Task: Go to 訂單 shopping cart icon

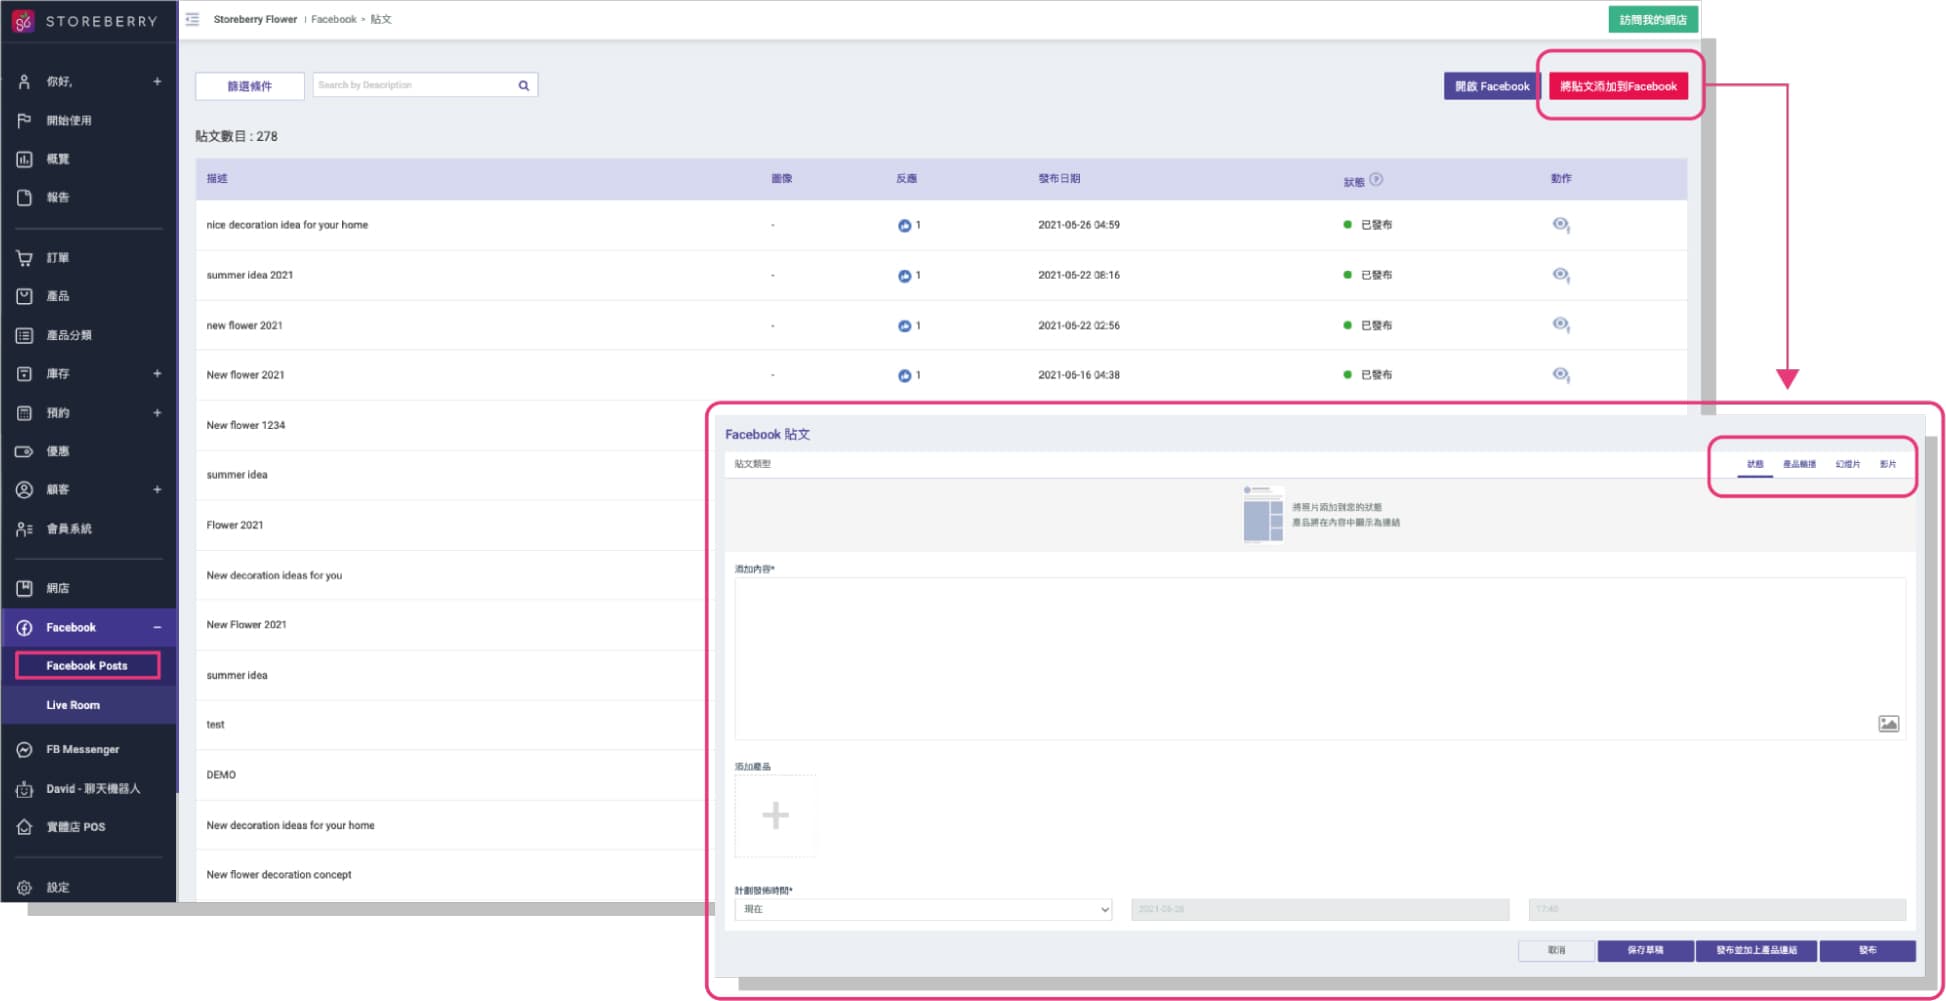Action: [24, 258]
